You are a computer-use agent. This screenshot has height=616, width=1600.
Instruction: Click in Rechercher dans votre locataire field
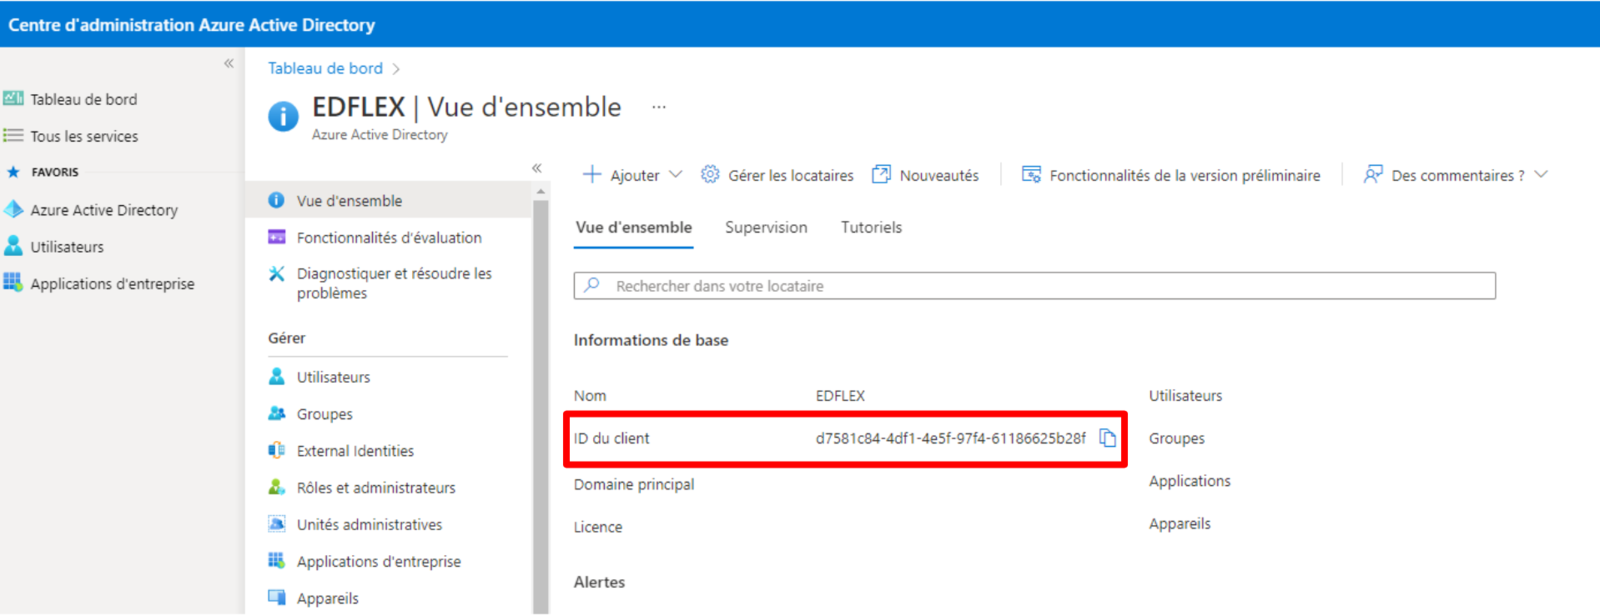coord(1035,285)
